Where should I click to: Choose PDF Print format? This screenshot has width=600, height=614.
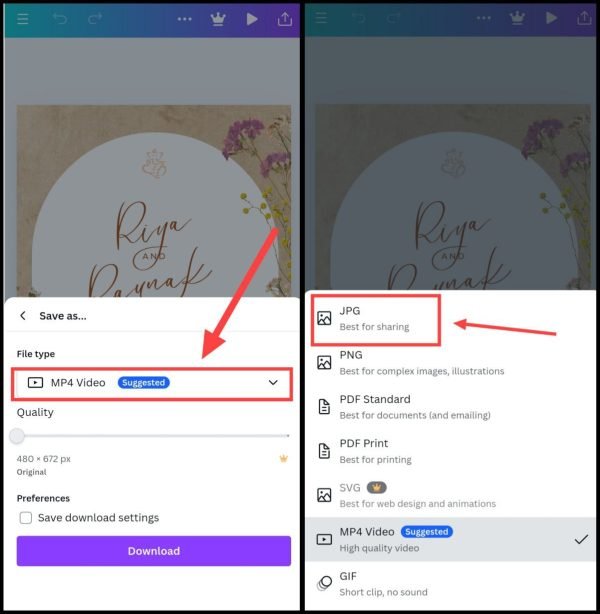coord(450,451)
